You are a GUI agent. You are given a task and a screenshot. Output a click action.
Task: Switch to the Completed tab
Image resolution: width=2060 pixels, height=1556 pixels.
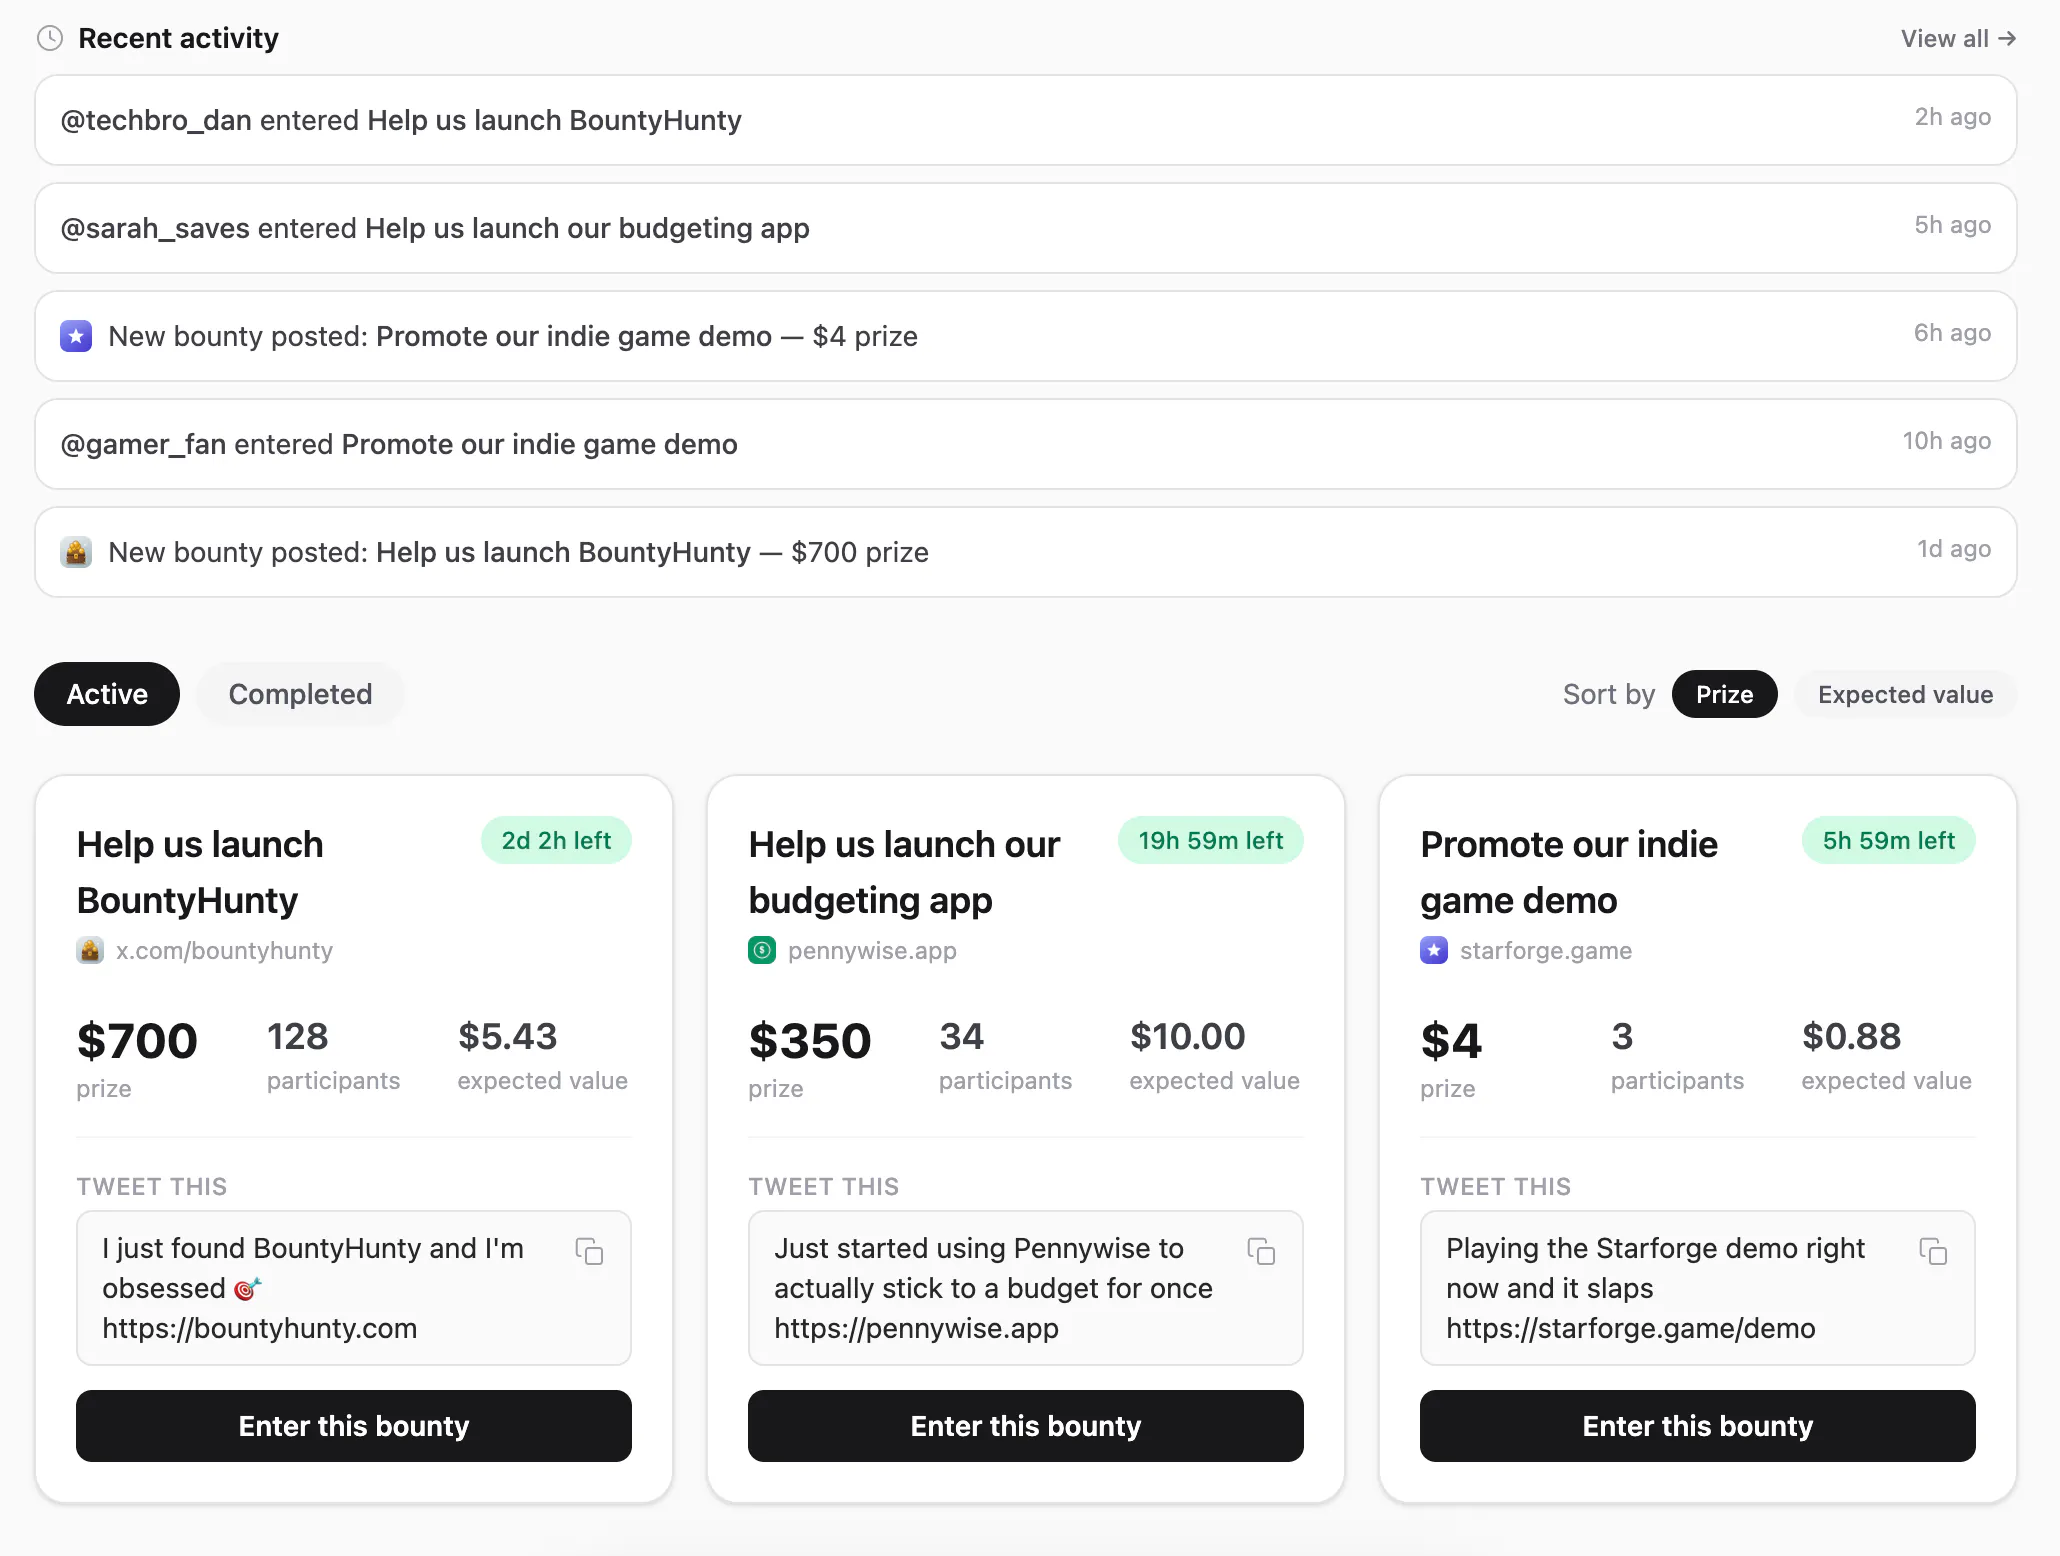point(300,694)
